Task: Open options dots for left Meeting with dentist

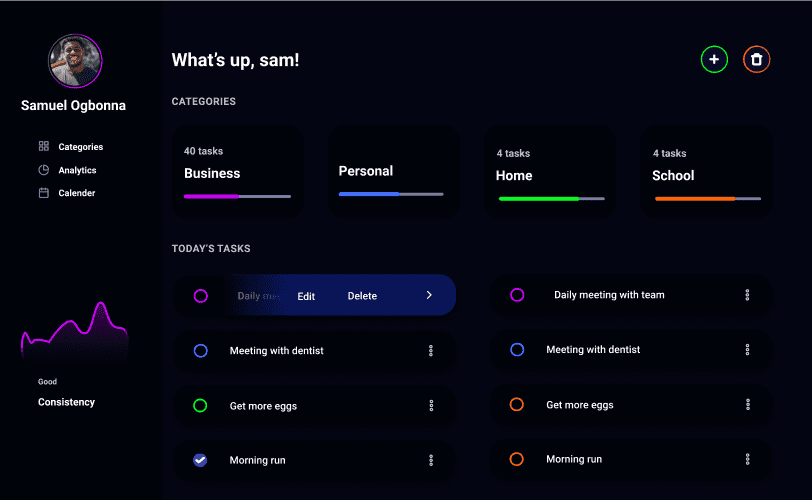Action: coord(431,350)
